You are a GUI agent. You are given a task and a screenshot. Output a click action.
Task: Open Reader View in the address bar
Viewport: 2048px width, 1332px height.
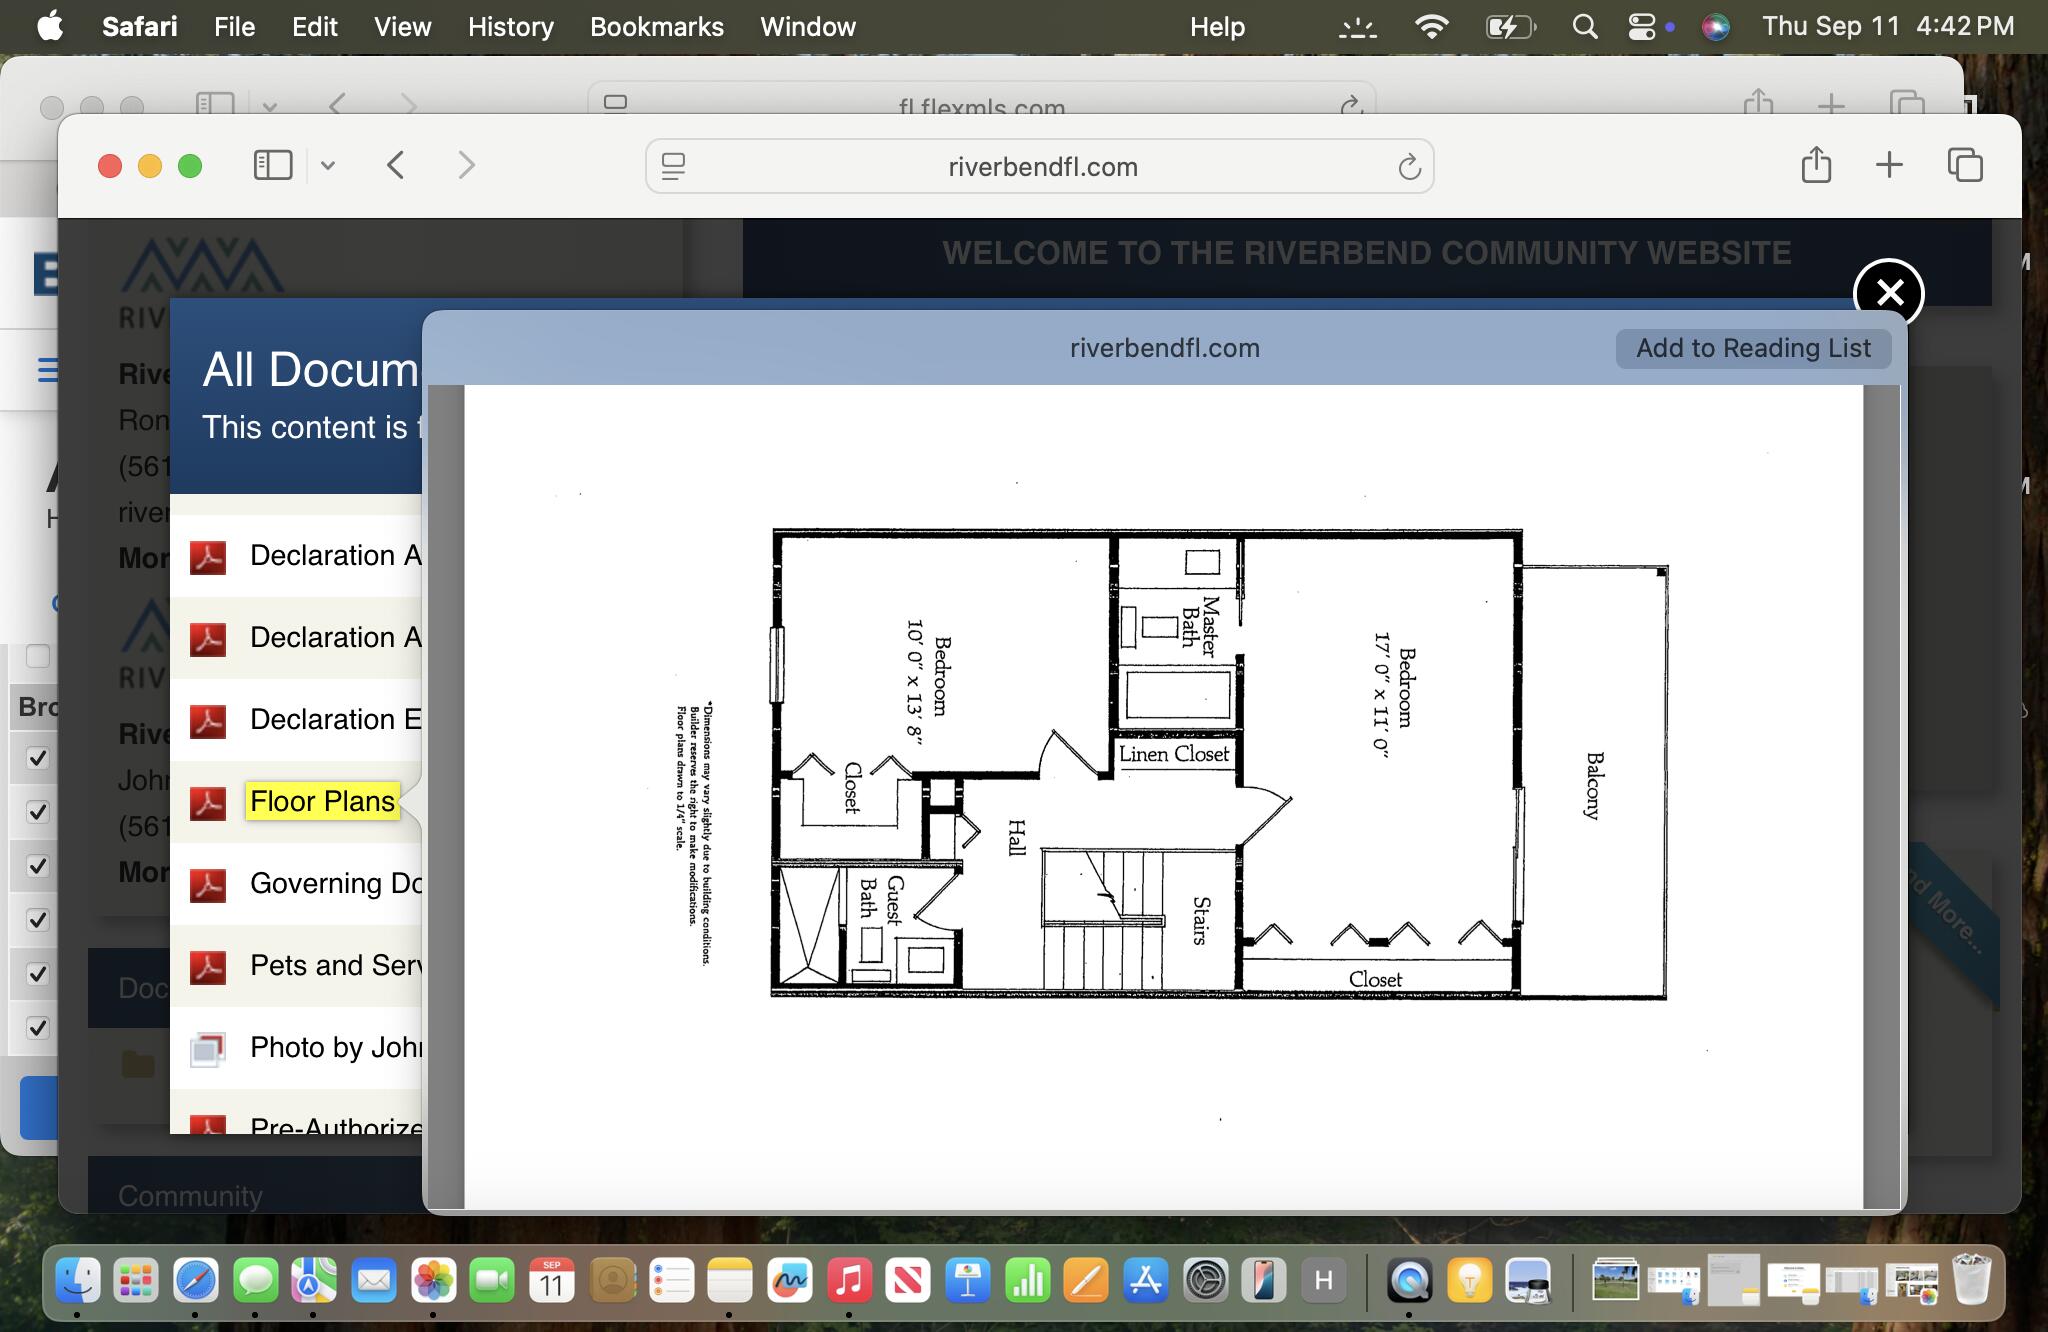point(674,166)
